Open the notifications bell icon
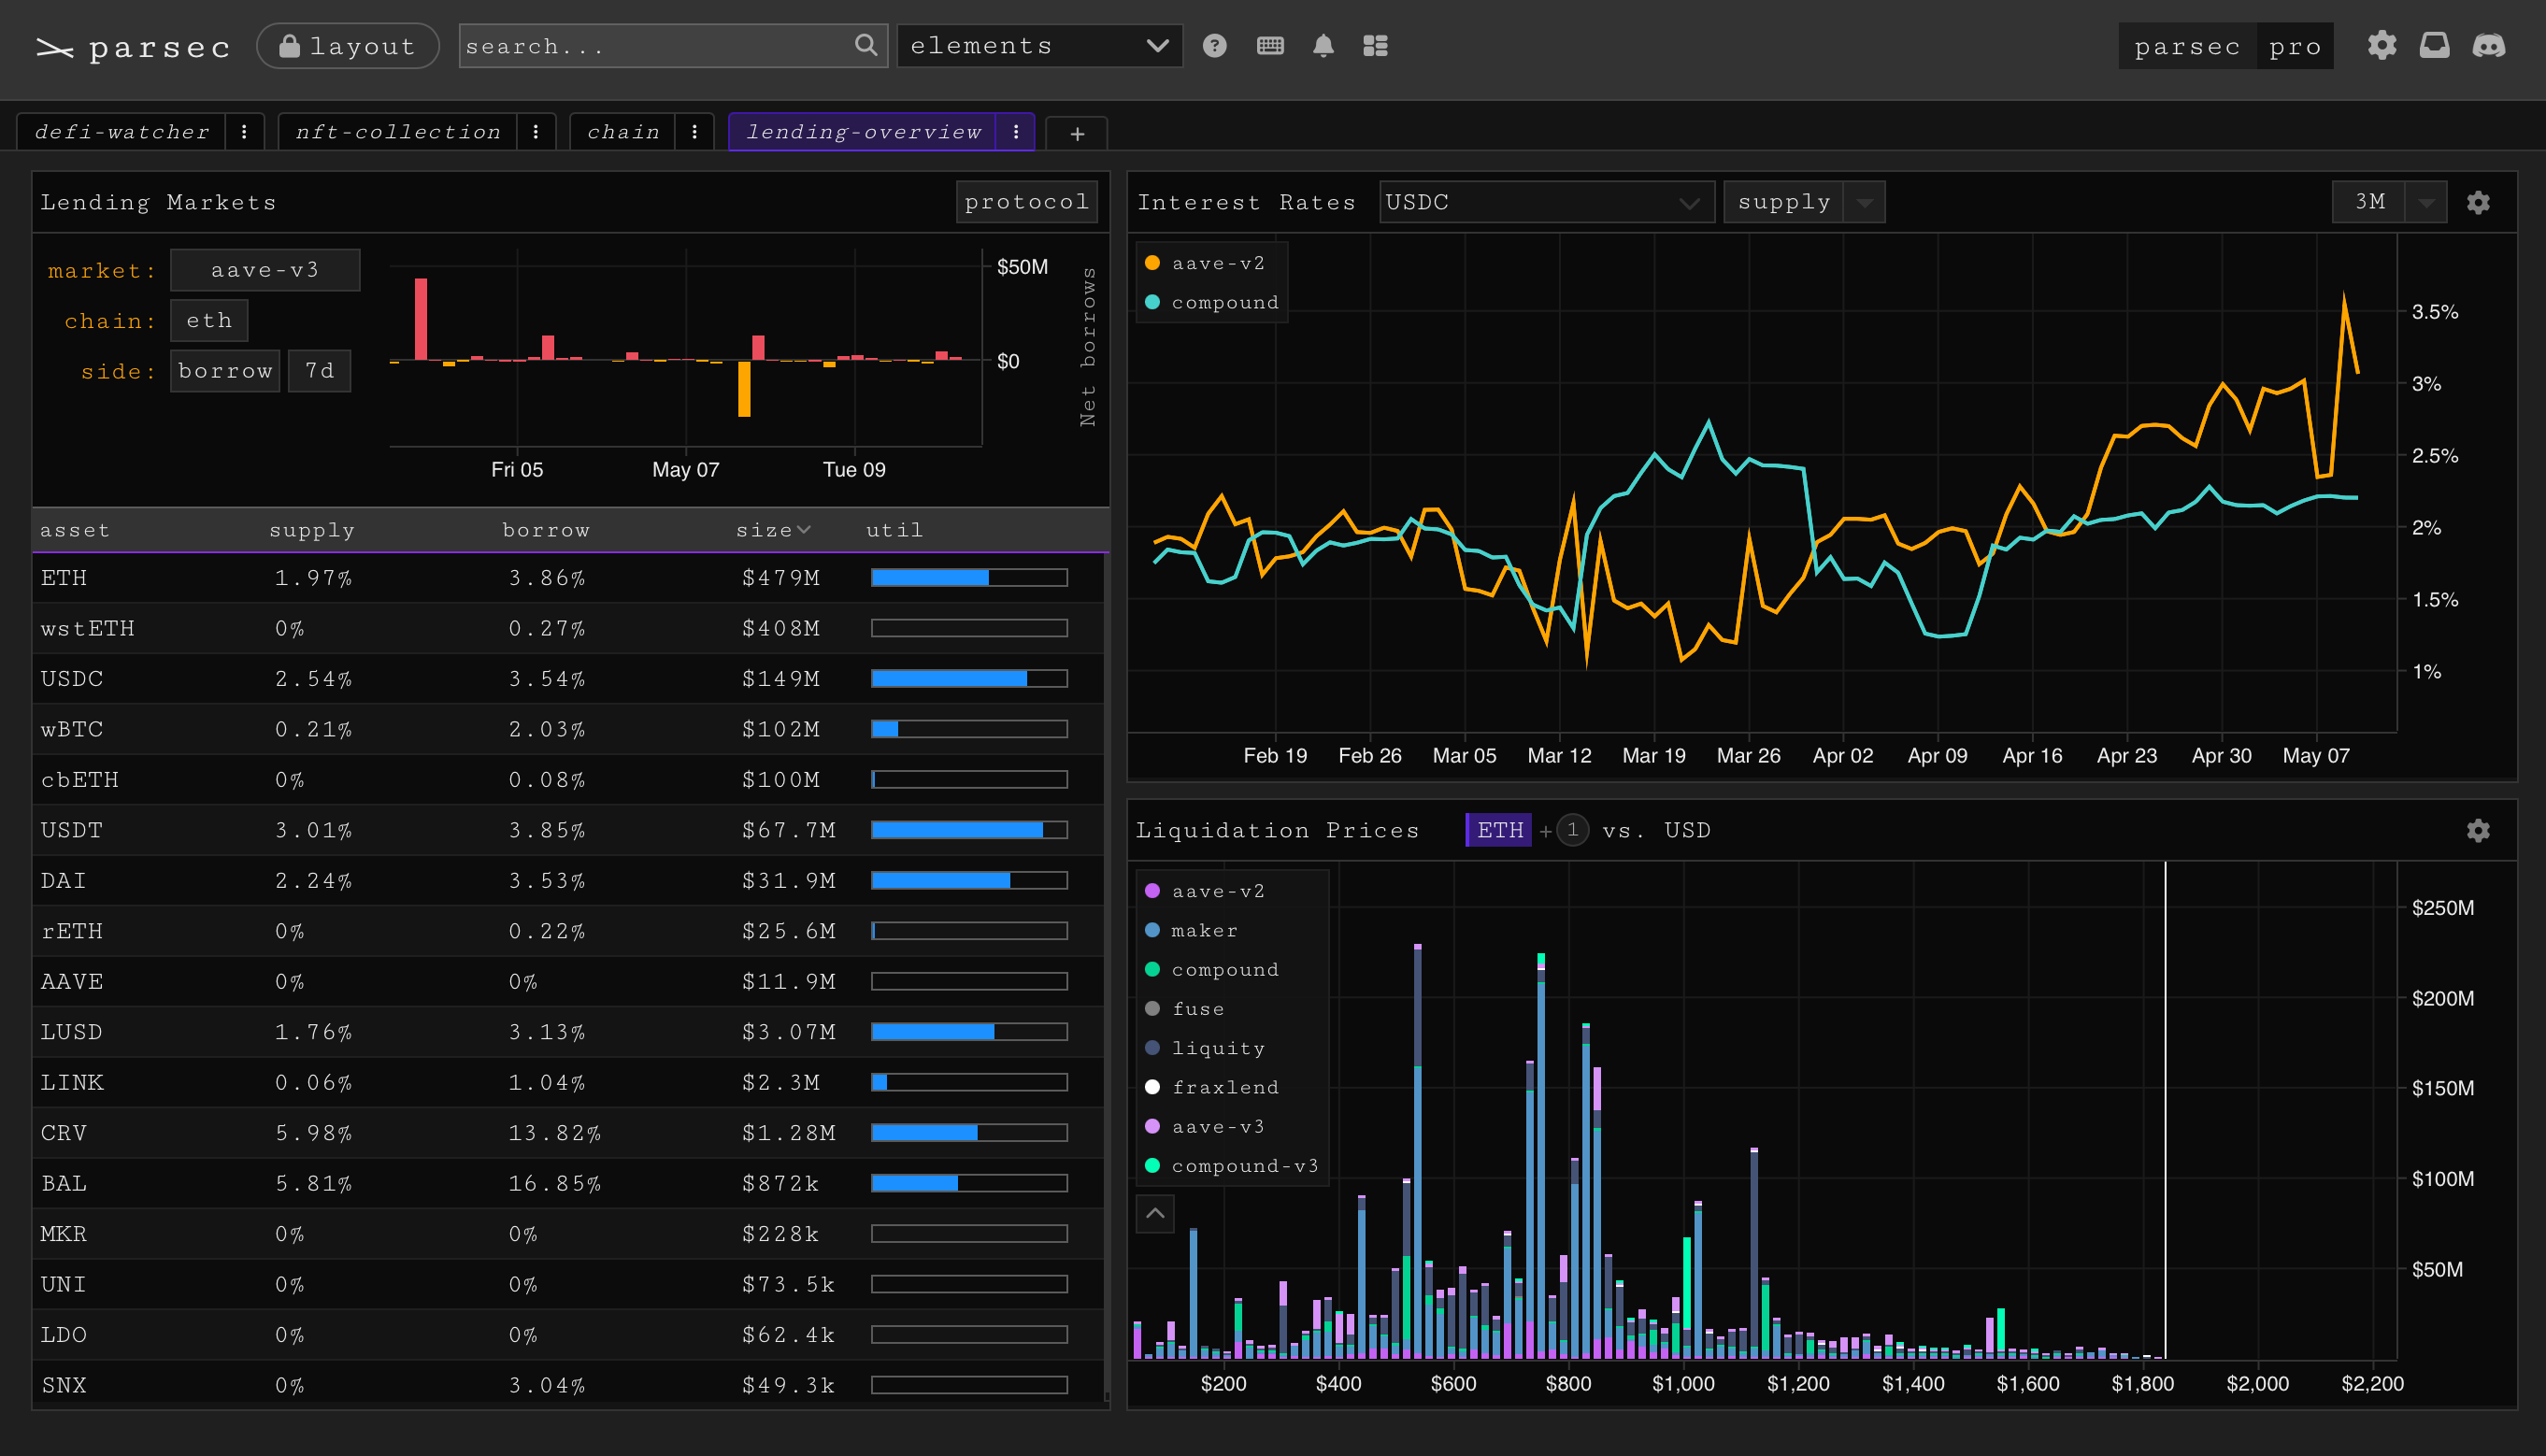This screenshot has width=2546, height=1456. [1323, 46]
